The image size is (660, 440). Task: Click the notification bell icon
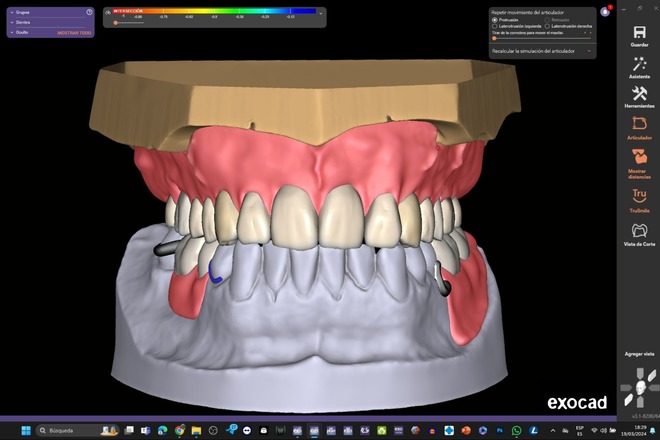pos(605,11)
